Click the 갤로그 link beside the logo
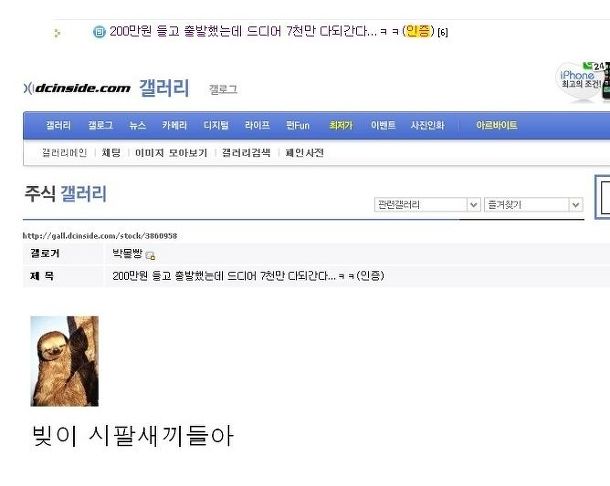The width and height of the screenshot is (610, 486). click(223, 89)
